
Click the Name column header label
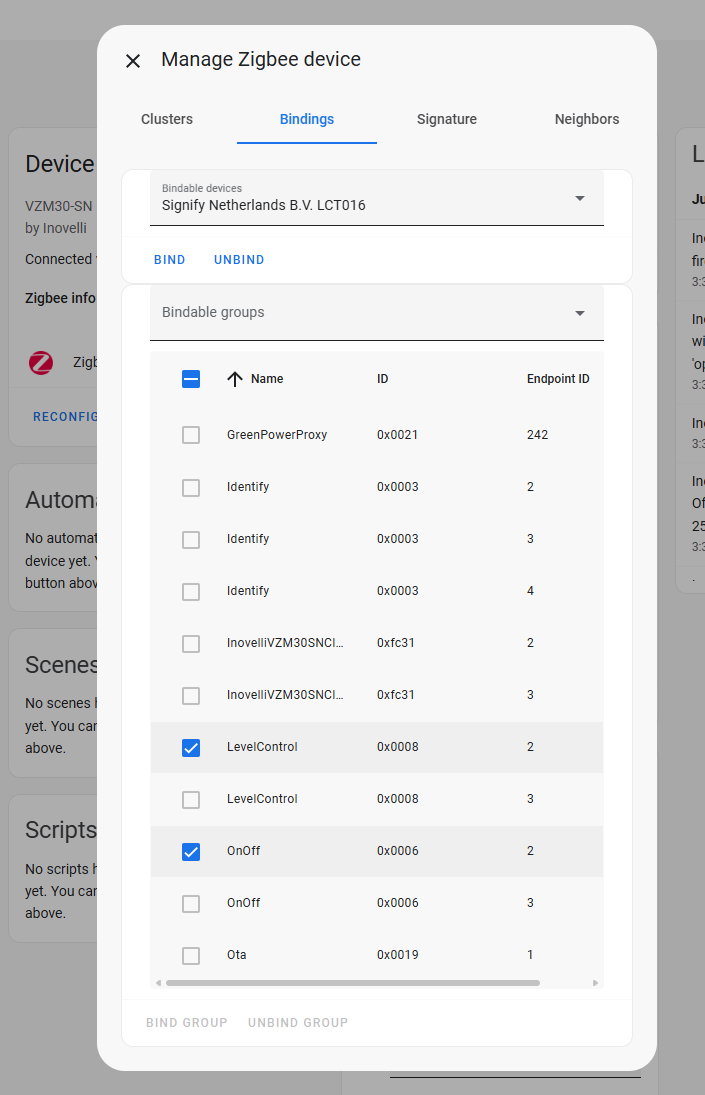(267, 379)
